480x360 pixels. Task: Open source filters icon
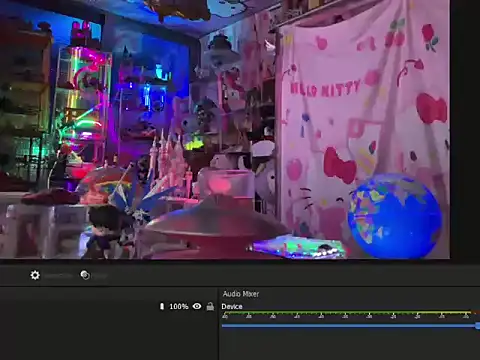coord(85,275)
